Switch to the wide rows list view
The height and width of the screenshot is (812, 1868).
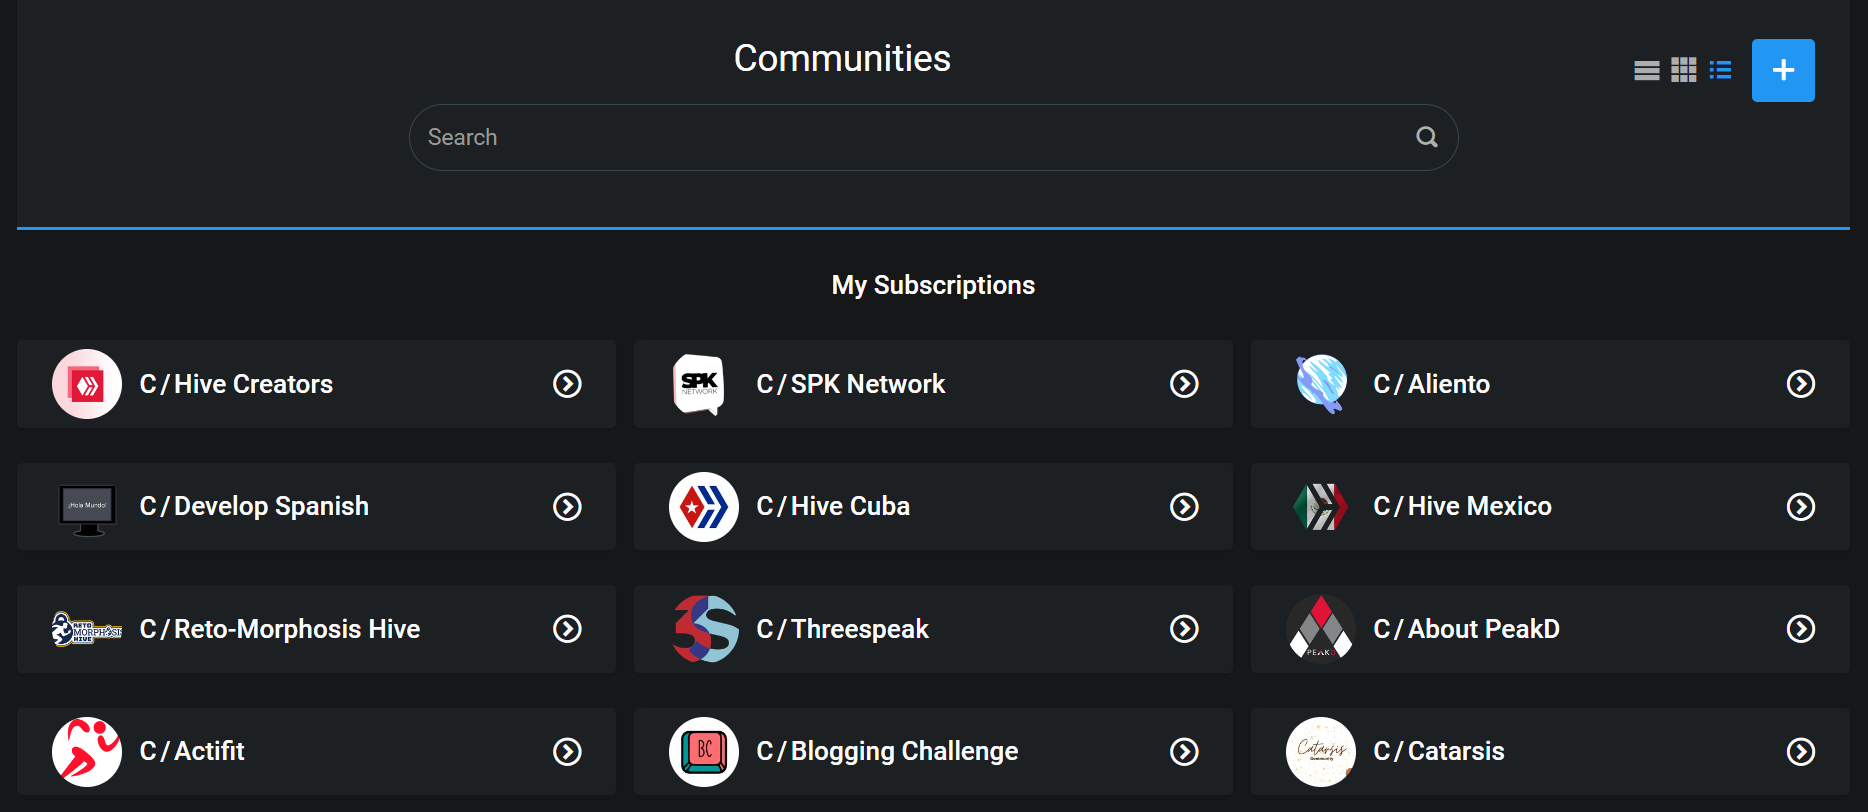[x=1646, y=70]
